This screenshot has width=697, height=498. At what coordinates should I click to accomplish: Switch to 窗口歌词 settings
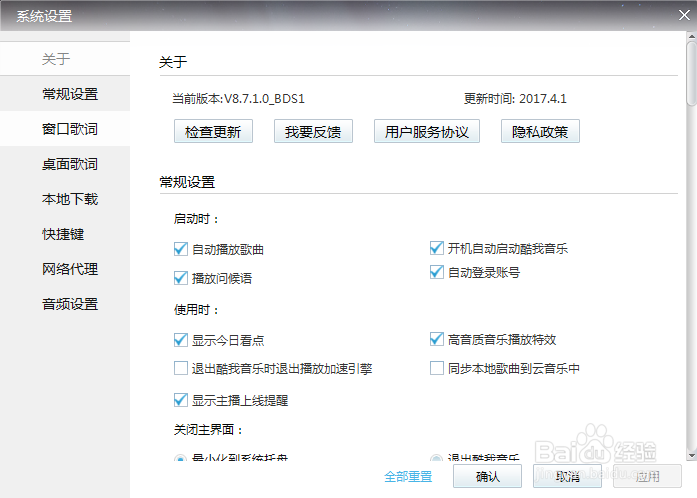[65, 129]
